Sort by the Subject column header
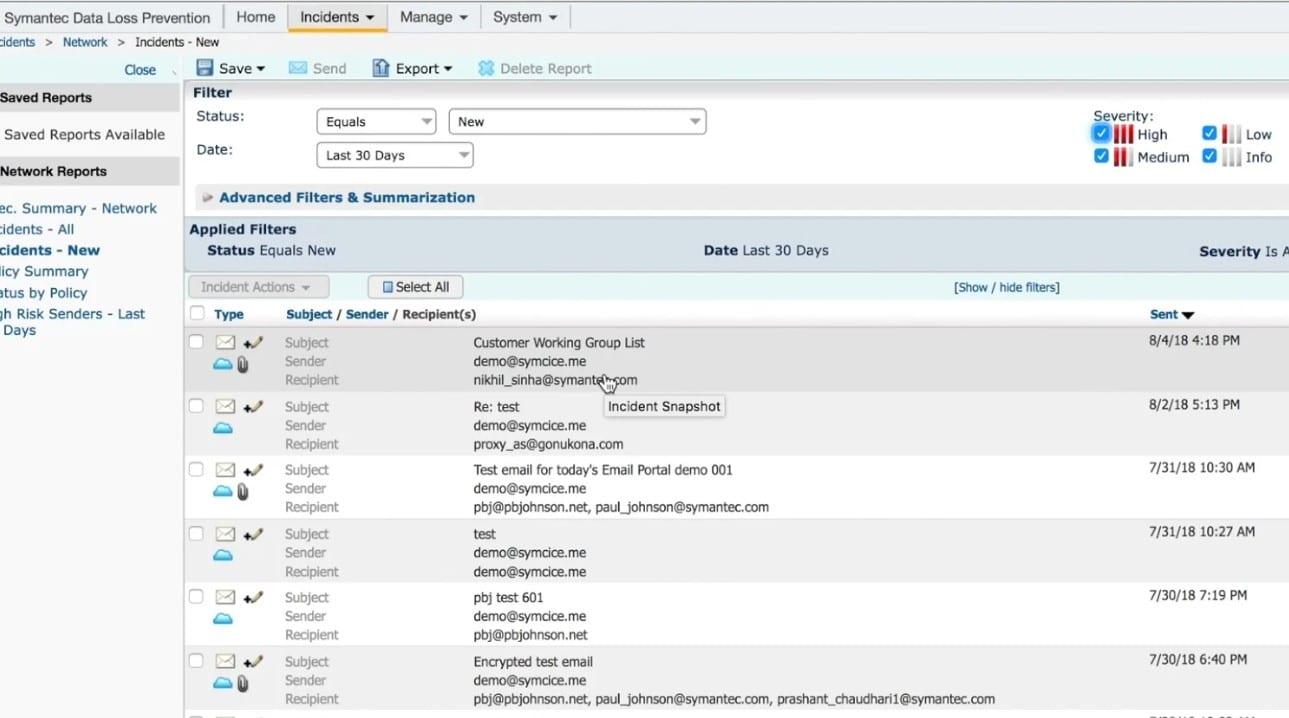This screenshot has width=1289, height=718. (x=309, y=314)
